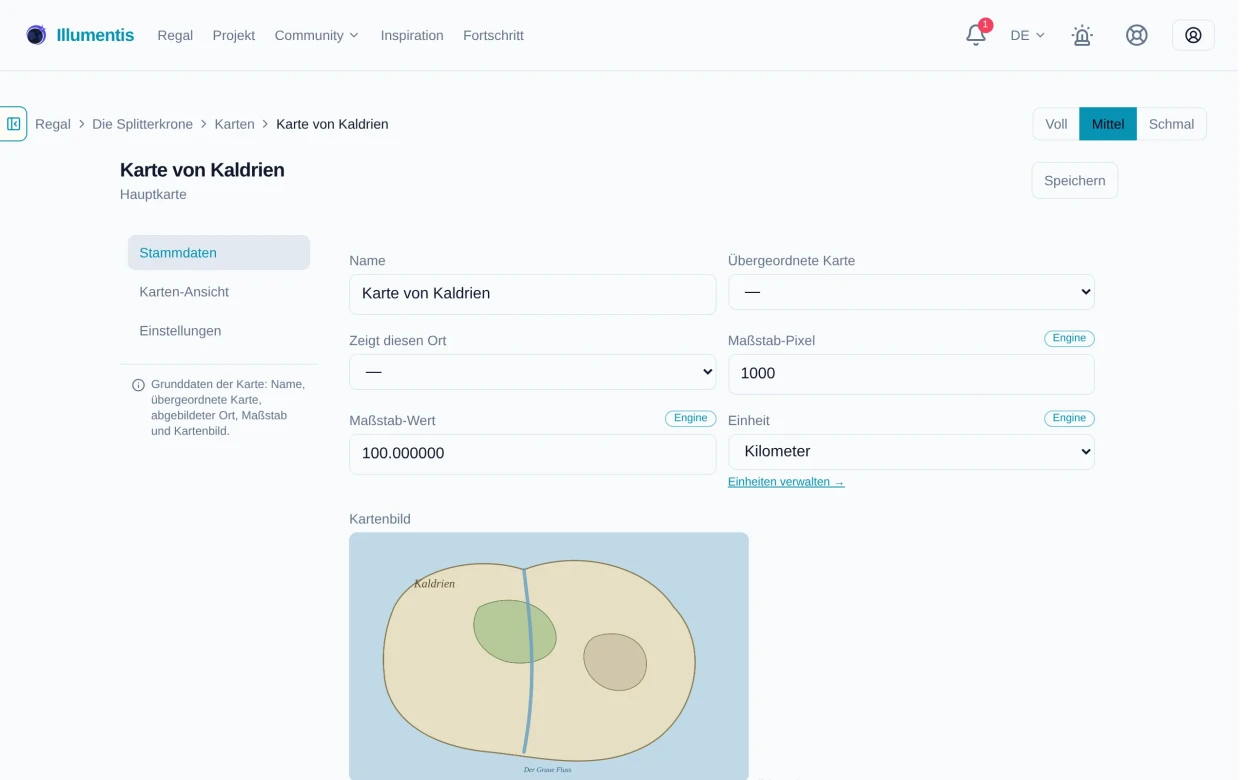The height and width of the screenshot is (780, 1248).
Task: Click the Kartenbild map thumbnail
Action: [548, 656]
